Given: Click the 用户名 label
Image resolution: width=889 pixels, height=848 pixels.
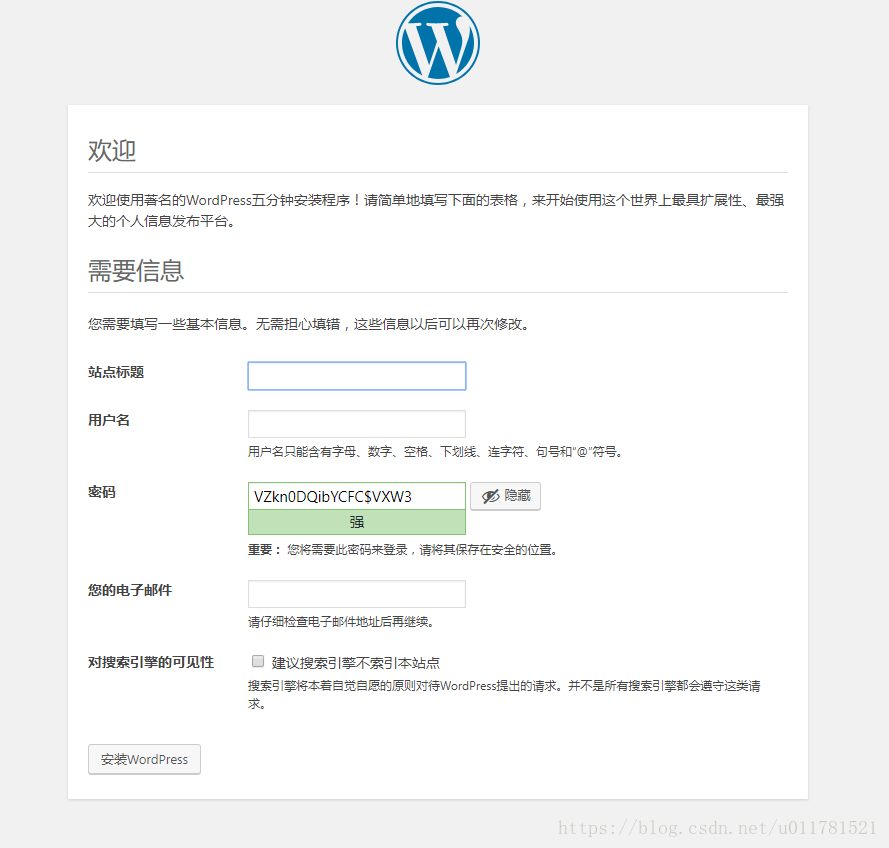Looking at the screenshot, I should pyautogui.click(x=109, y=420).
